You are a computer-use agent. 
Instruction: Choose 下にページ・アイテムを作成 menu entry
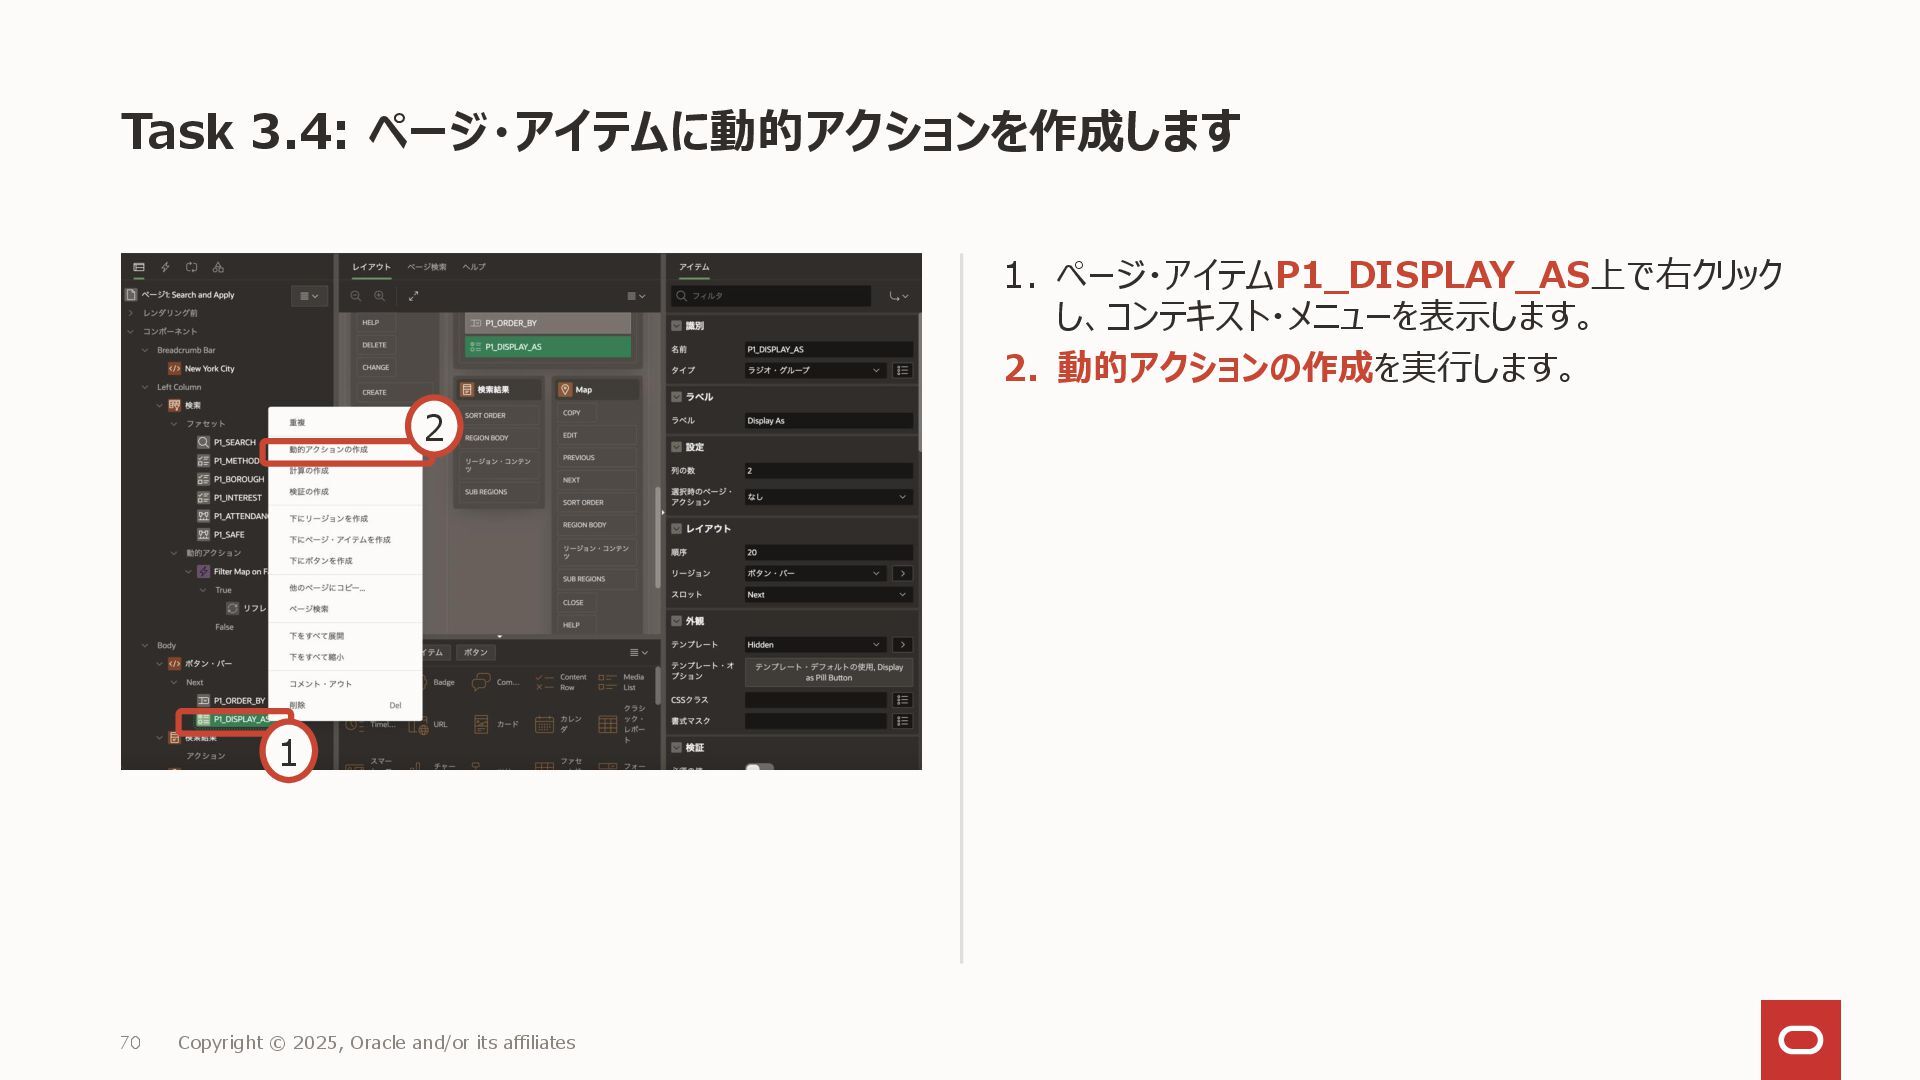point(345,540)
